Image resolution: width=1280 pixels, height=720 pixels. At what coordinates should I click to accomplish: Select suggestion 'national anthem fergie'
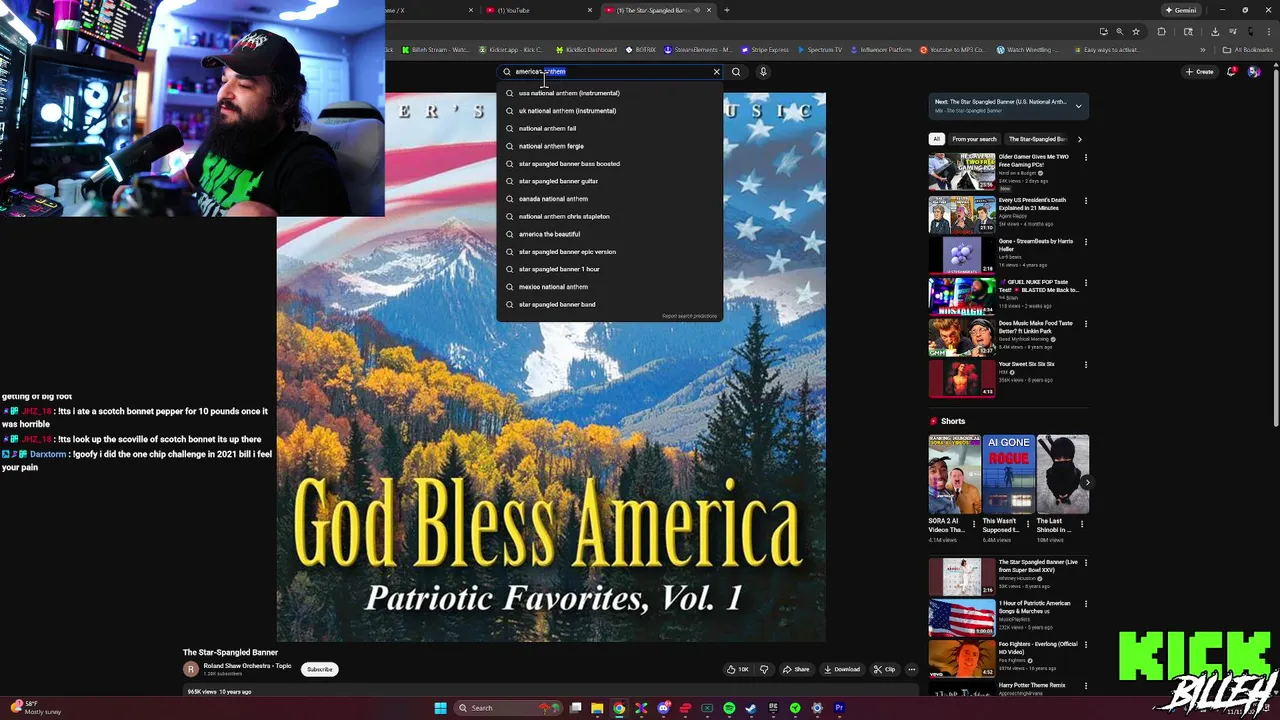(610, 146)
